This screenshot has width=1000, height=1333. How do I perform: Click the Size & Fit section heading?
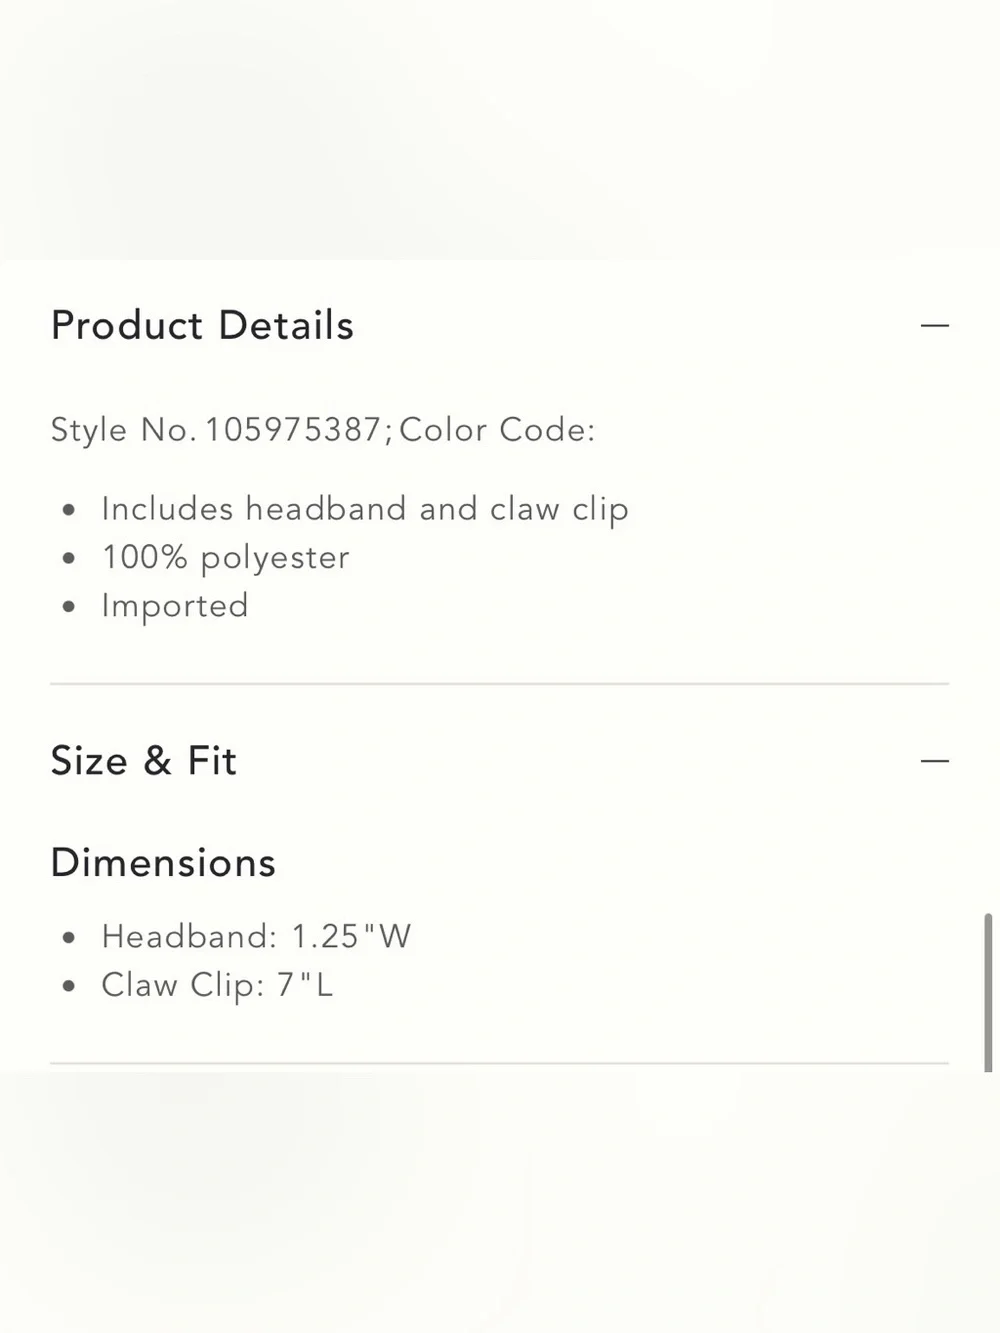point(143,761)
